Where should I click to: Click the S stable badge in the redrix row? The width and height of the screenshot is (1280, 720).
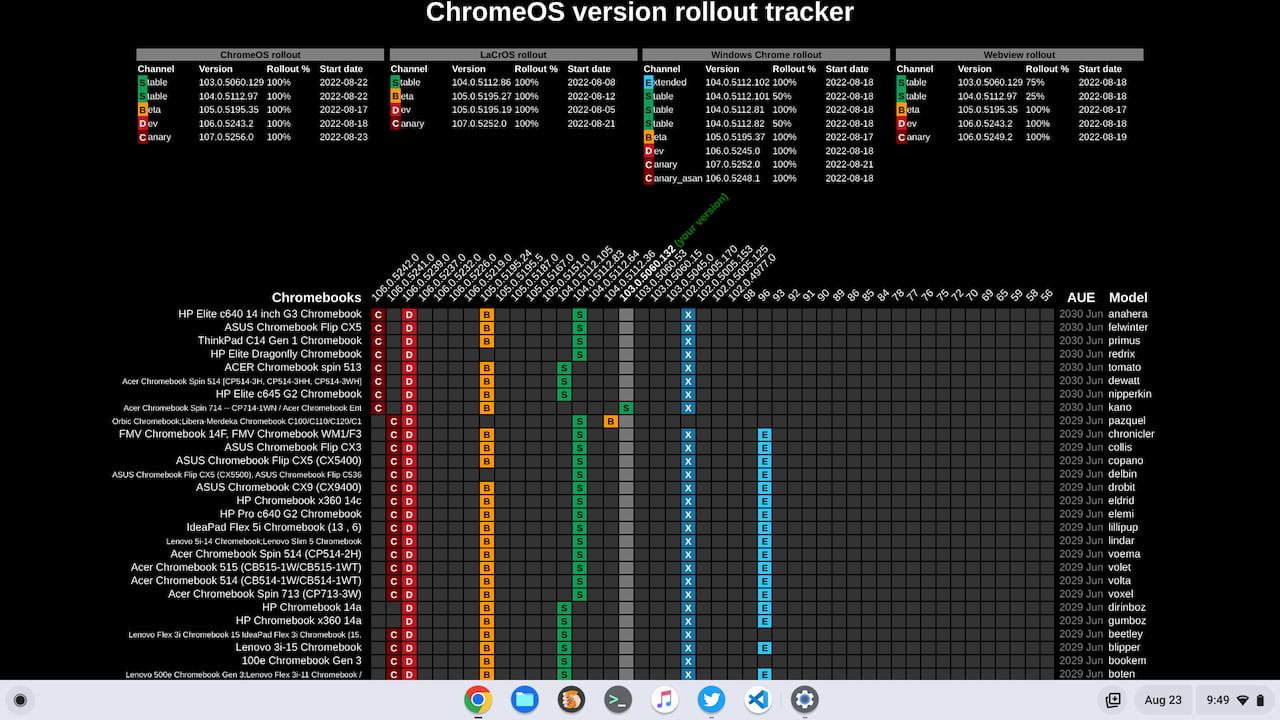tap(579, 354)
